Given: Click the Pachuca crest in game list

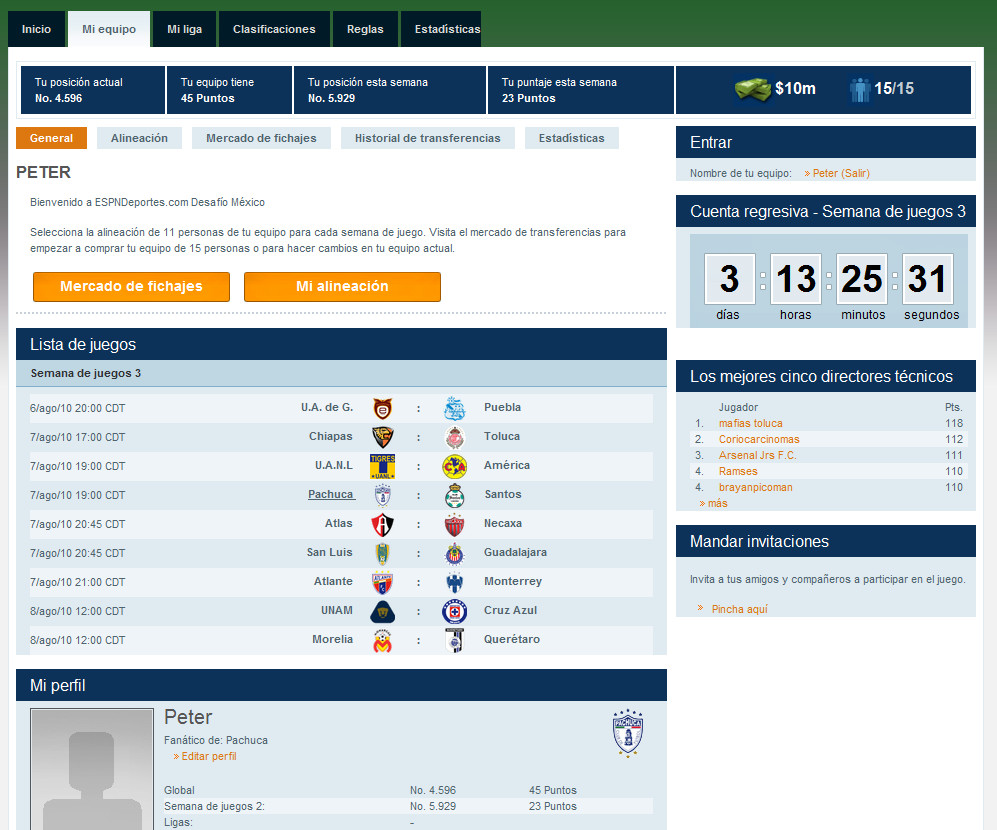Looking at the screenshot, I should tap(382, 495).
